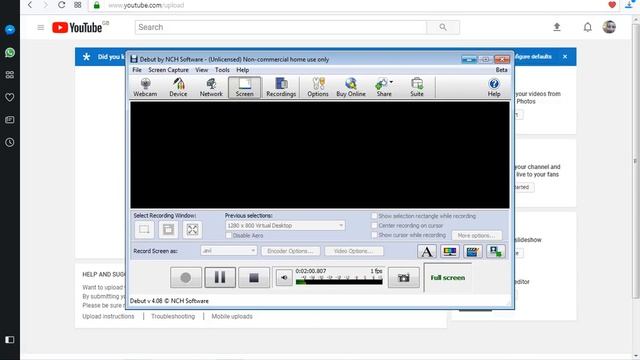Image resolution: width=640 pixels, height=360 pixels.
Task: Open YouTube hamburger menu
Action: point(40,27)
